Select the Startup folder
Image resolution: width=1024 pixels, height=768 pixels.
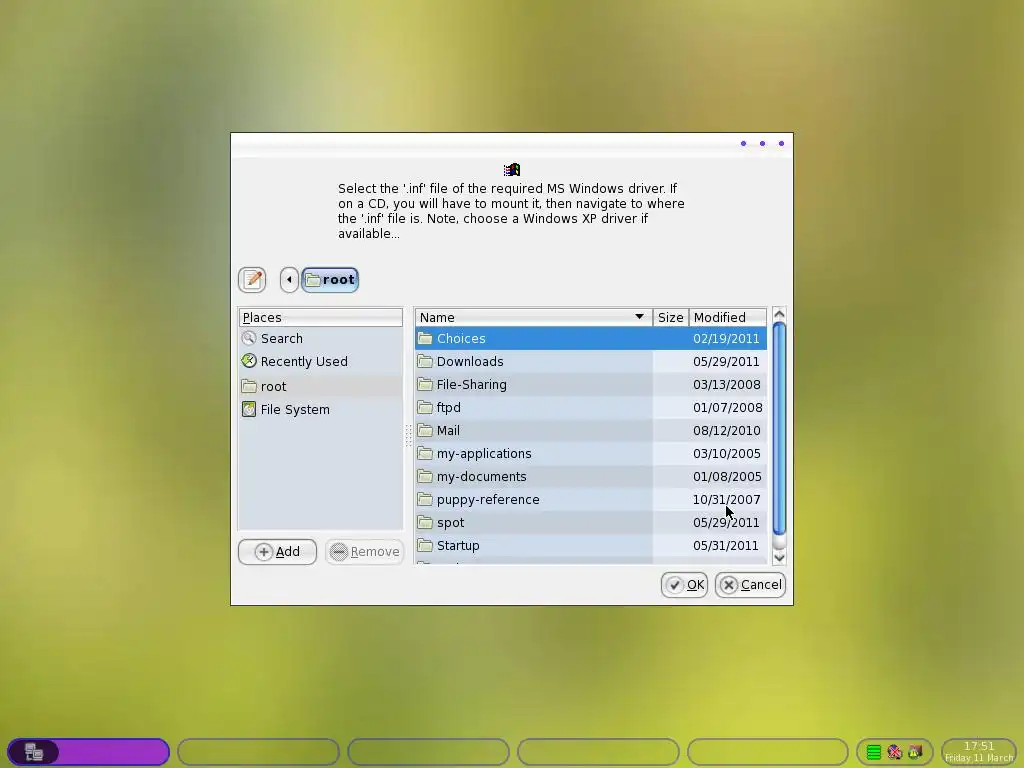click(590, 545)
